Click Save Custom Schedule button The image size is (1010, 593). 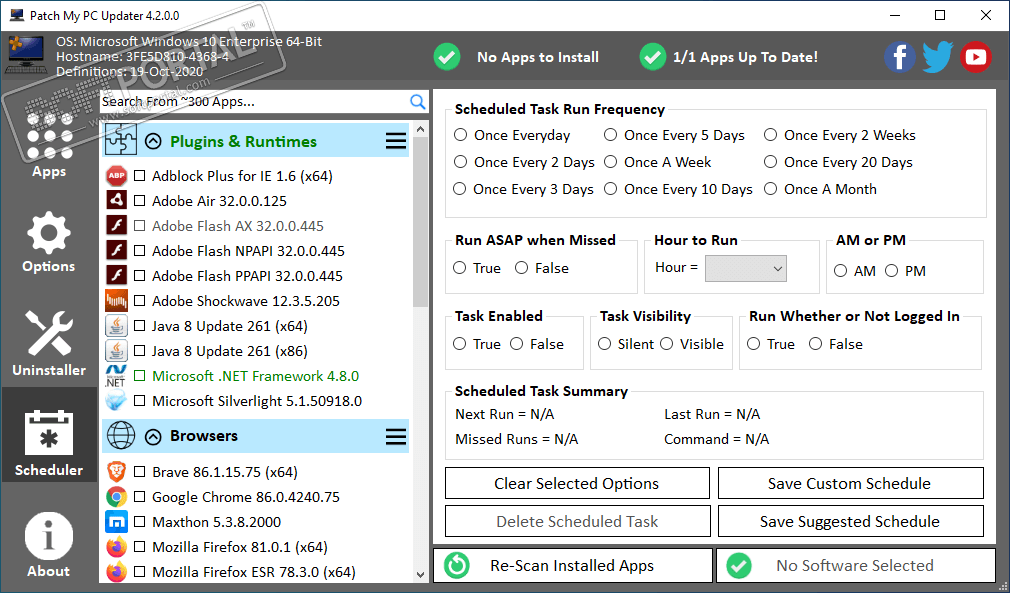[850, 484]
